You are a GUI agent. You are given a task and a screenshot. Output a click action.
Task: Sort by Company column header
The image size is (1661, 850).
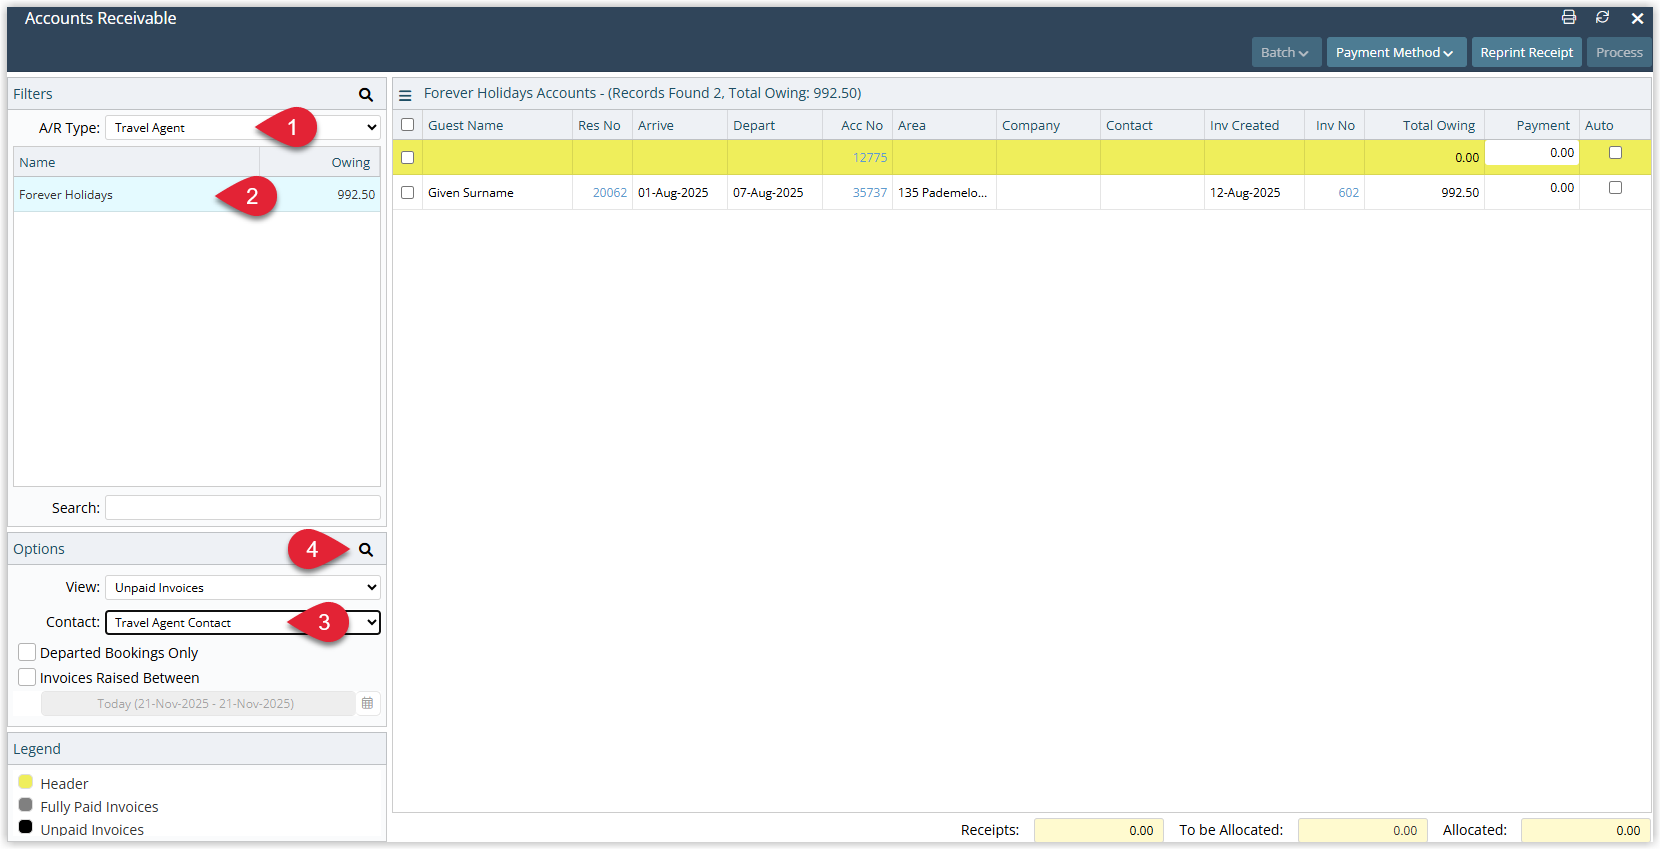[1048, 125]
